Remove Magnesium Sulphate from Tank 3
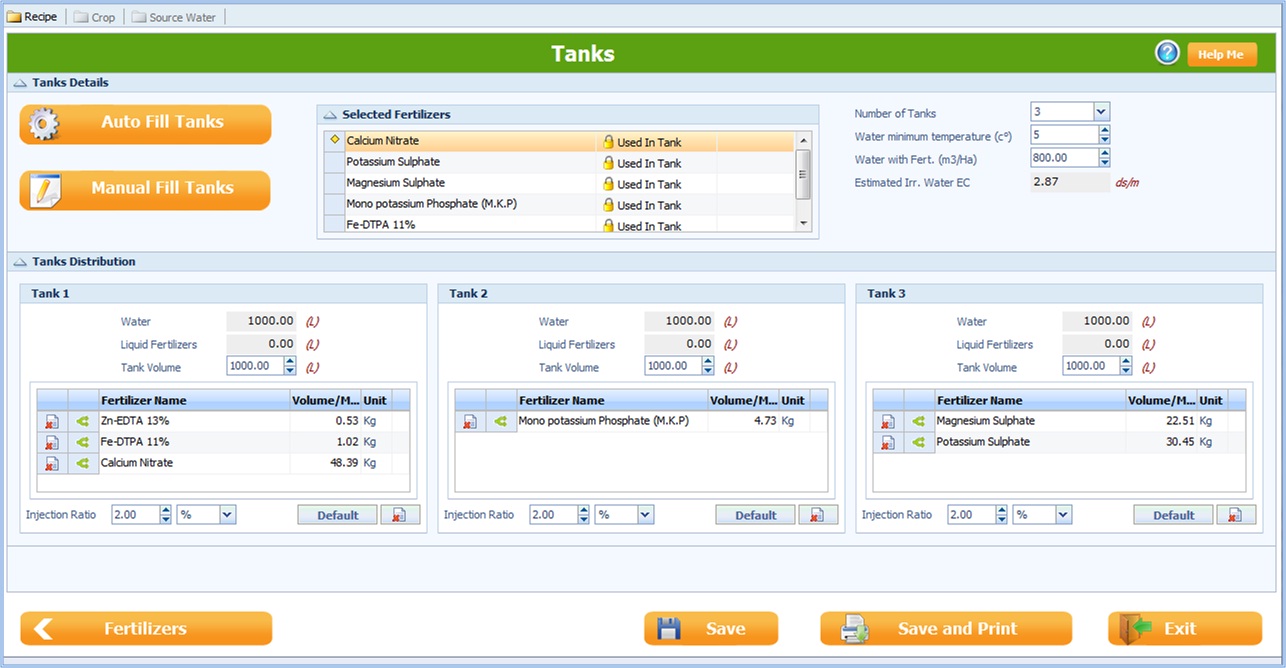Image resolution: width=1286 pixels, height=668 pixels. pos(888,422)
